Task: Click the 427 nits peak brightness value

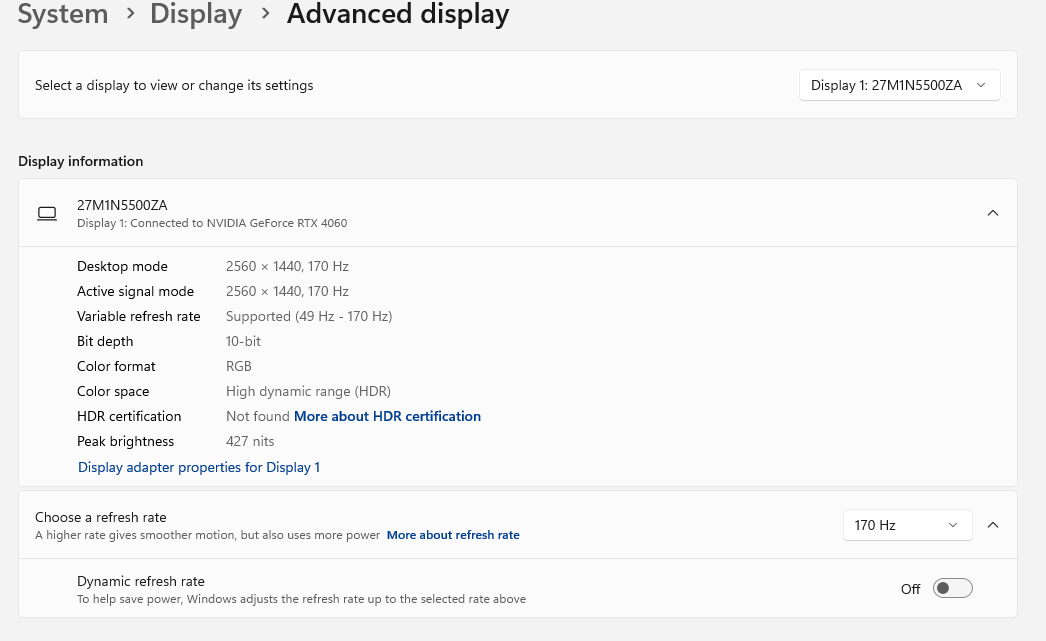Action: point(250,441)
